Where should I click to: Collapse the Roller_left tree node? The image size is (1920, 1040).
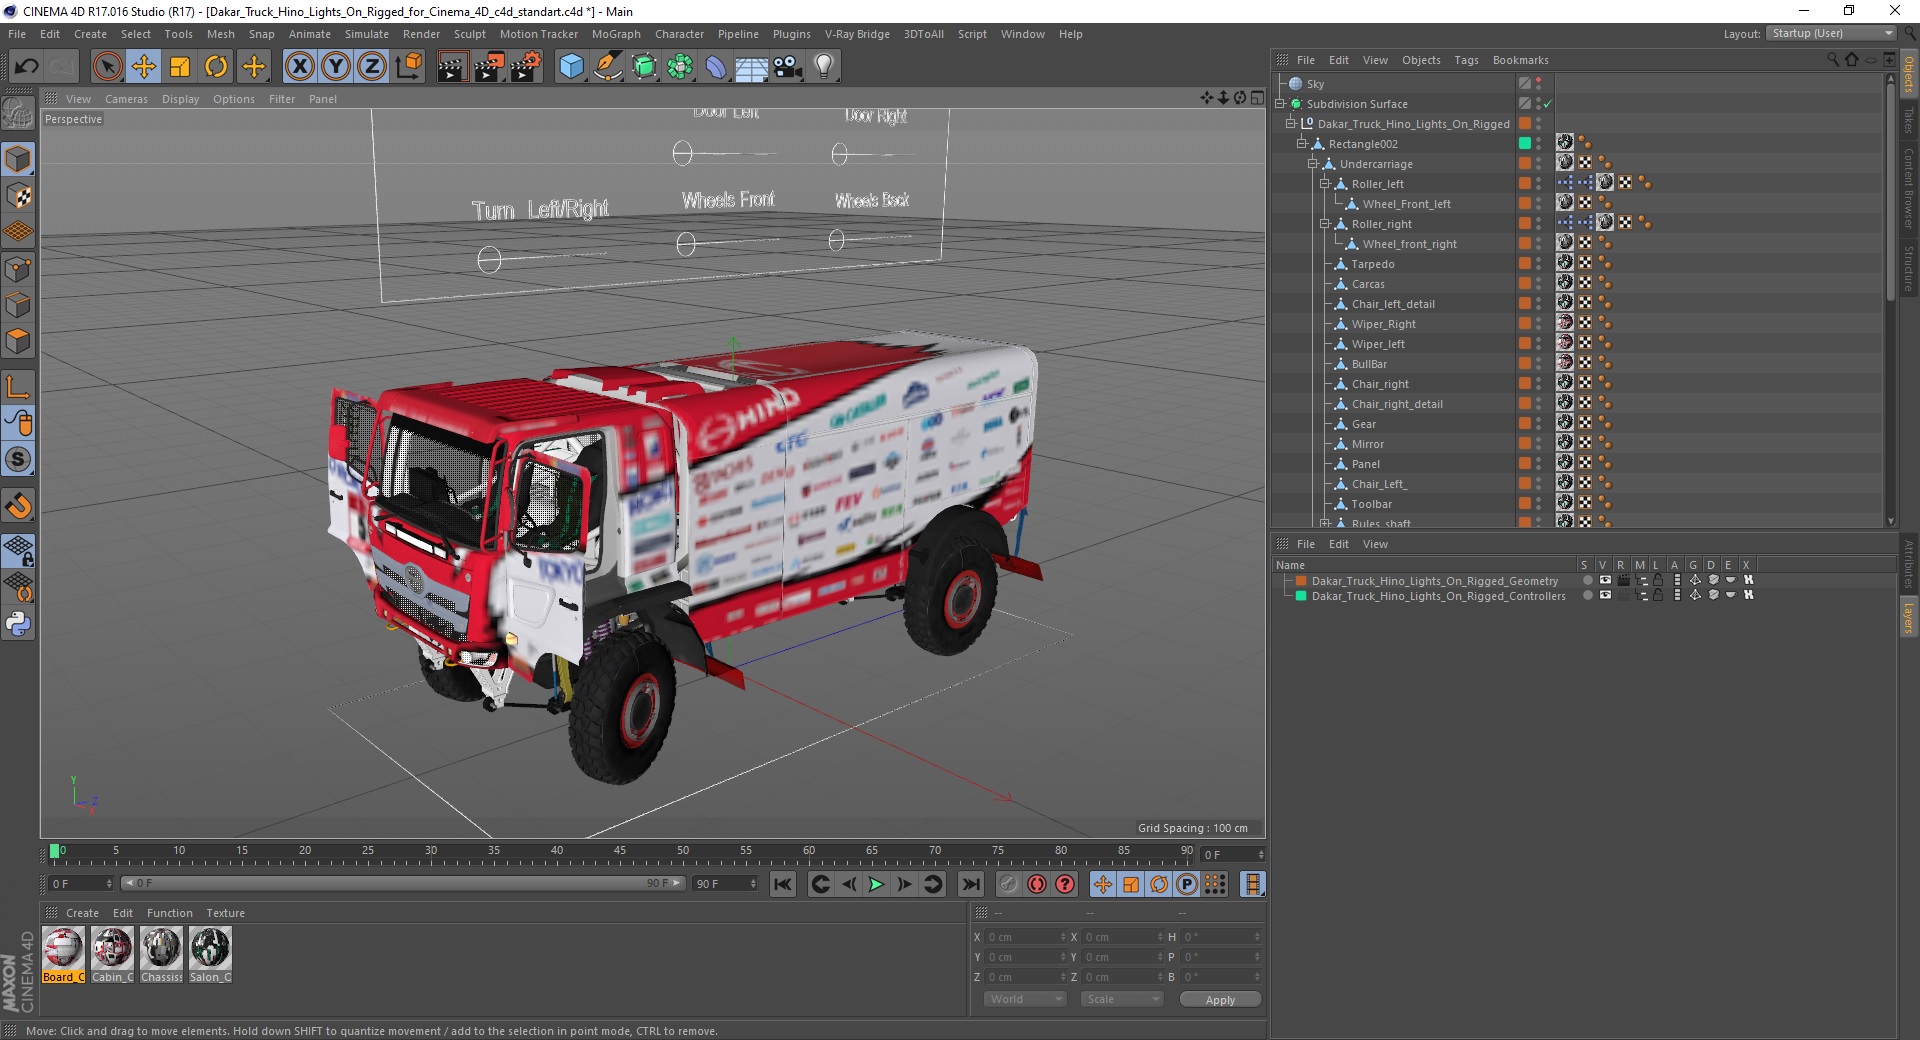[x=1324, y=184]
